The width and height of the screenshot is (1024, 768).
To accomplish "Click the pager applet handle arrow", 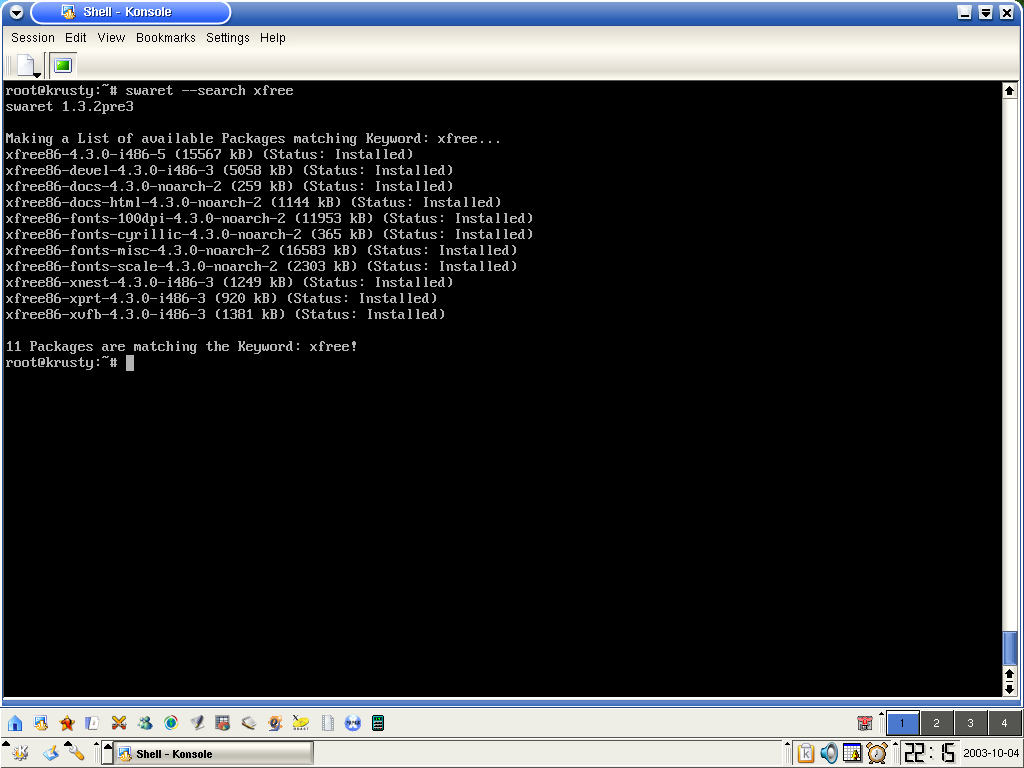I will 882,714.
